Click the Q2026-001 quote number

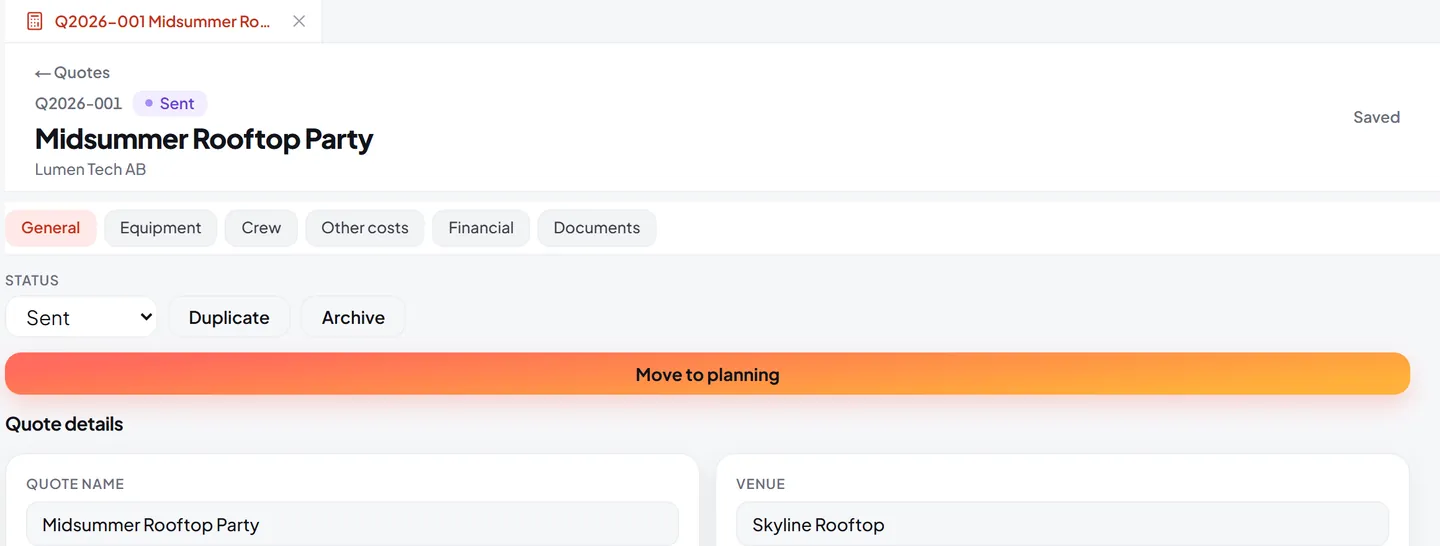(x=79, y=103)
